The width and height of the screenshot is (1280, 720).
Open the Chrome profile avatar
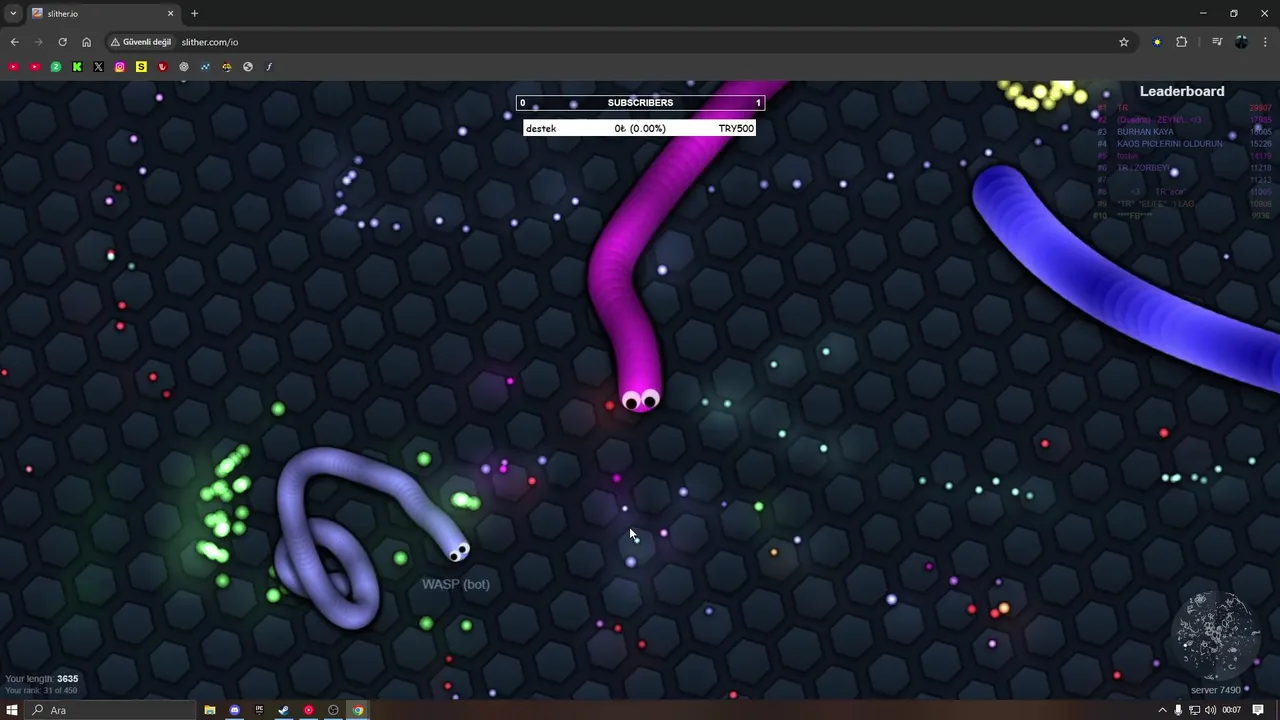tap(1241, 42)
